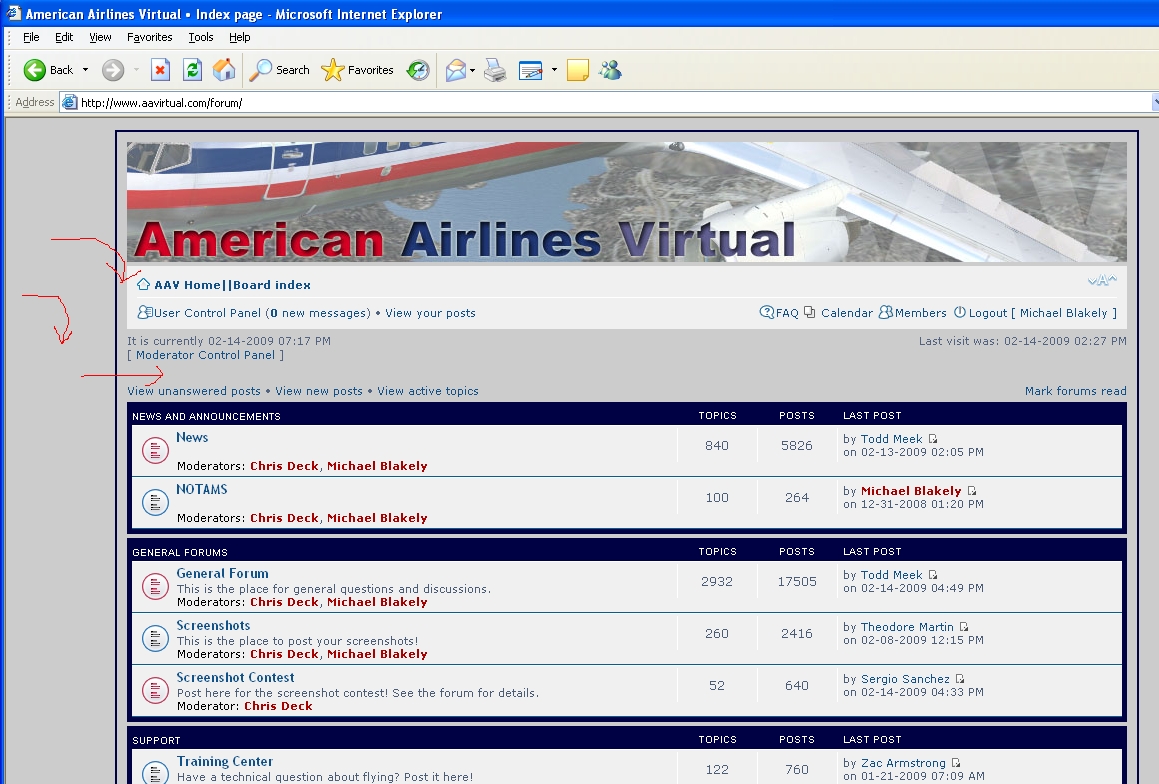Click the Screenshots forum status icon
The image size is (1159, 784).
click(155, 638)
